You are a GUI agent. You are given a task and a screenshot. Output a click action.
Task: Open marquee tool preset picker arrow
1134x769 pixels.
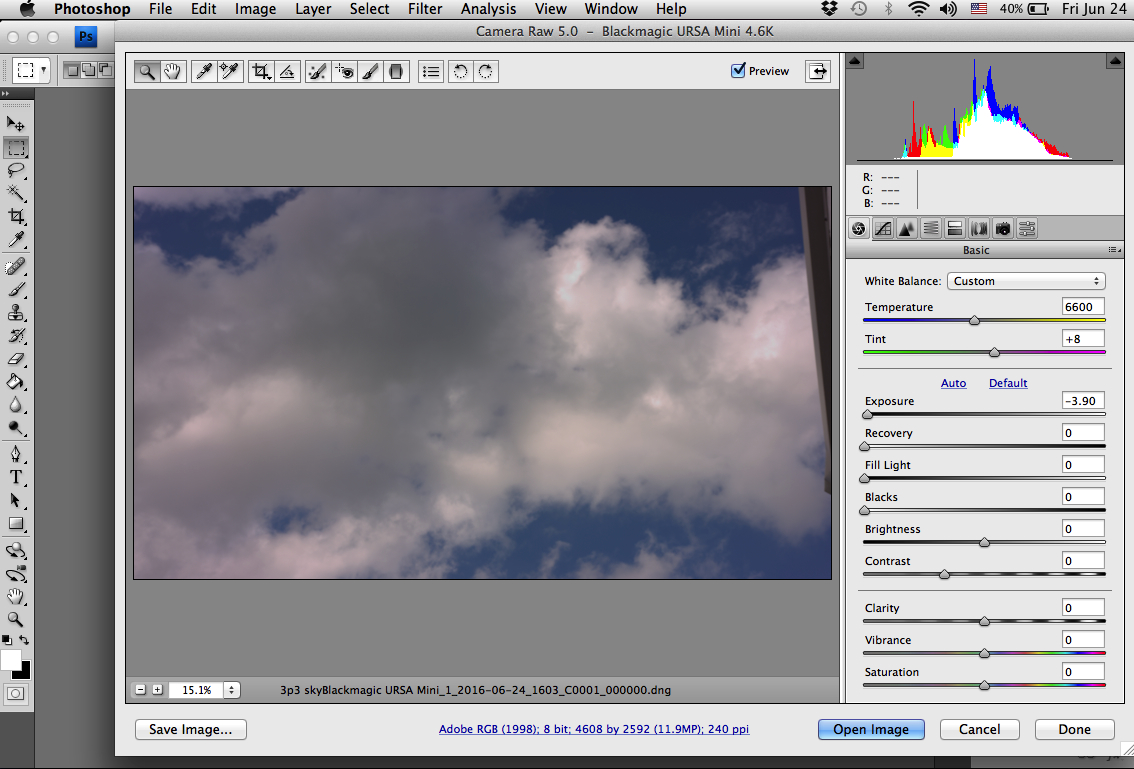[x=44, y=70]
